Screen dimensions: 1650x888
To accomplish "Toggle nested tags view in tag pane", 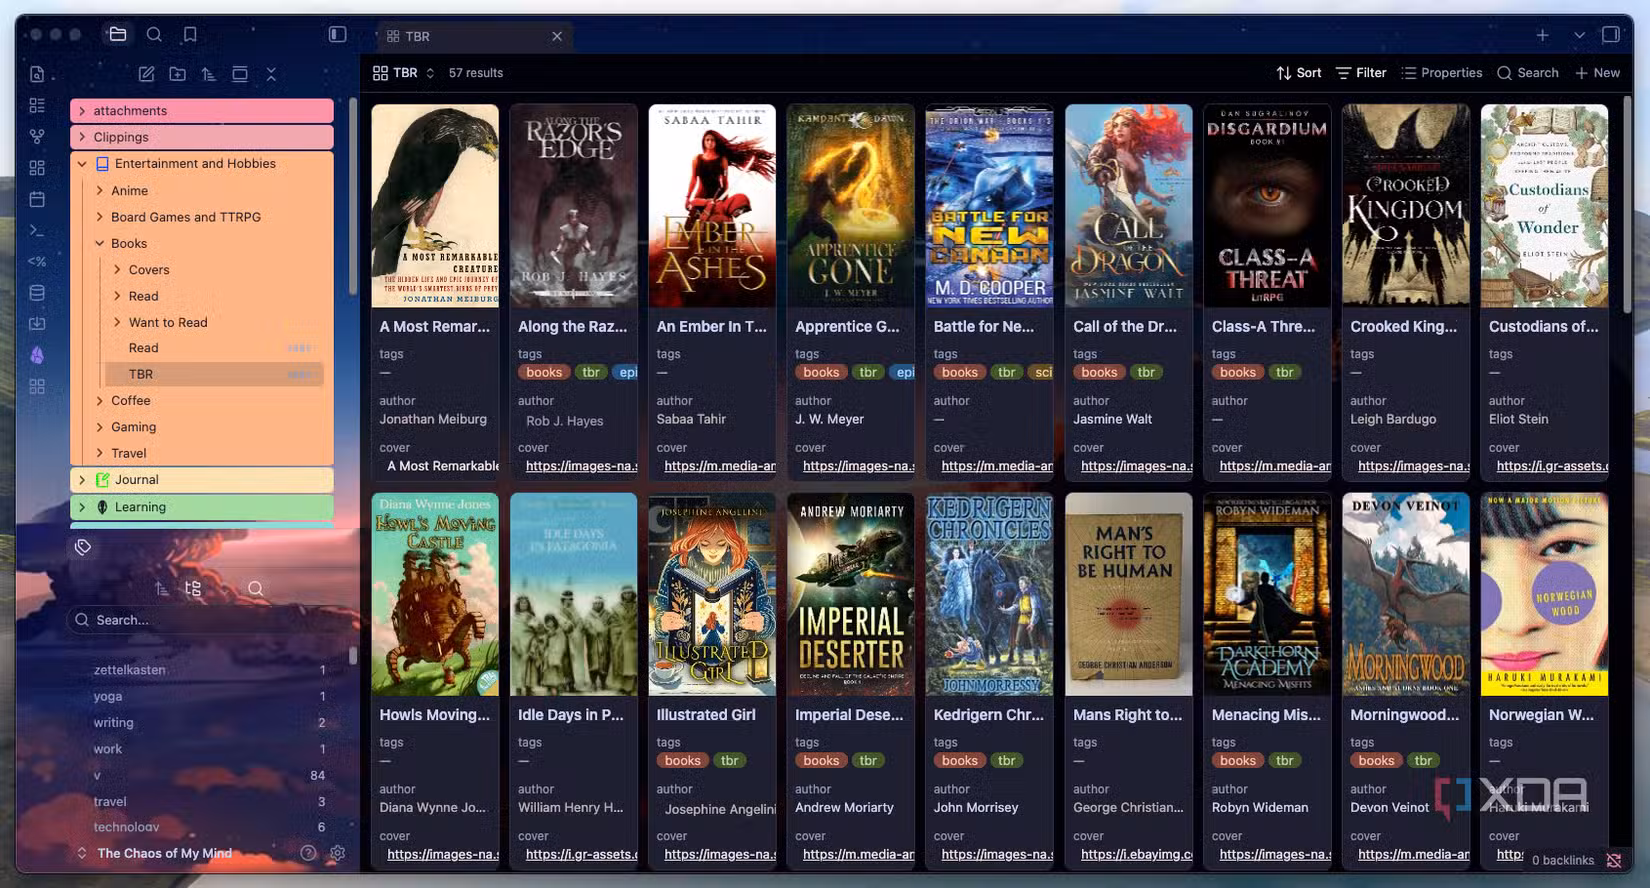I will (193, 589).
